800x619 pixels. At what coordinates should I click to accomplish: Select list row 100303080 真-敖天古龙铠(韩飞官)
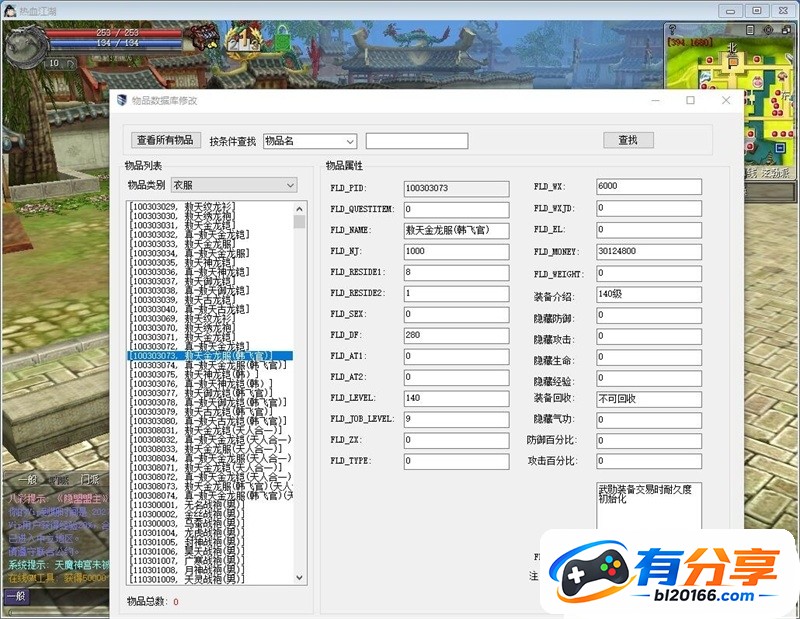(x=208, y=421)
